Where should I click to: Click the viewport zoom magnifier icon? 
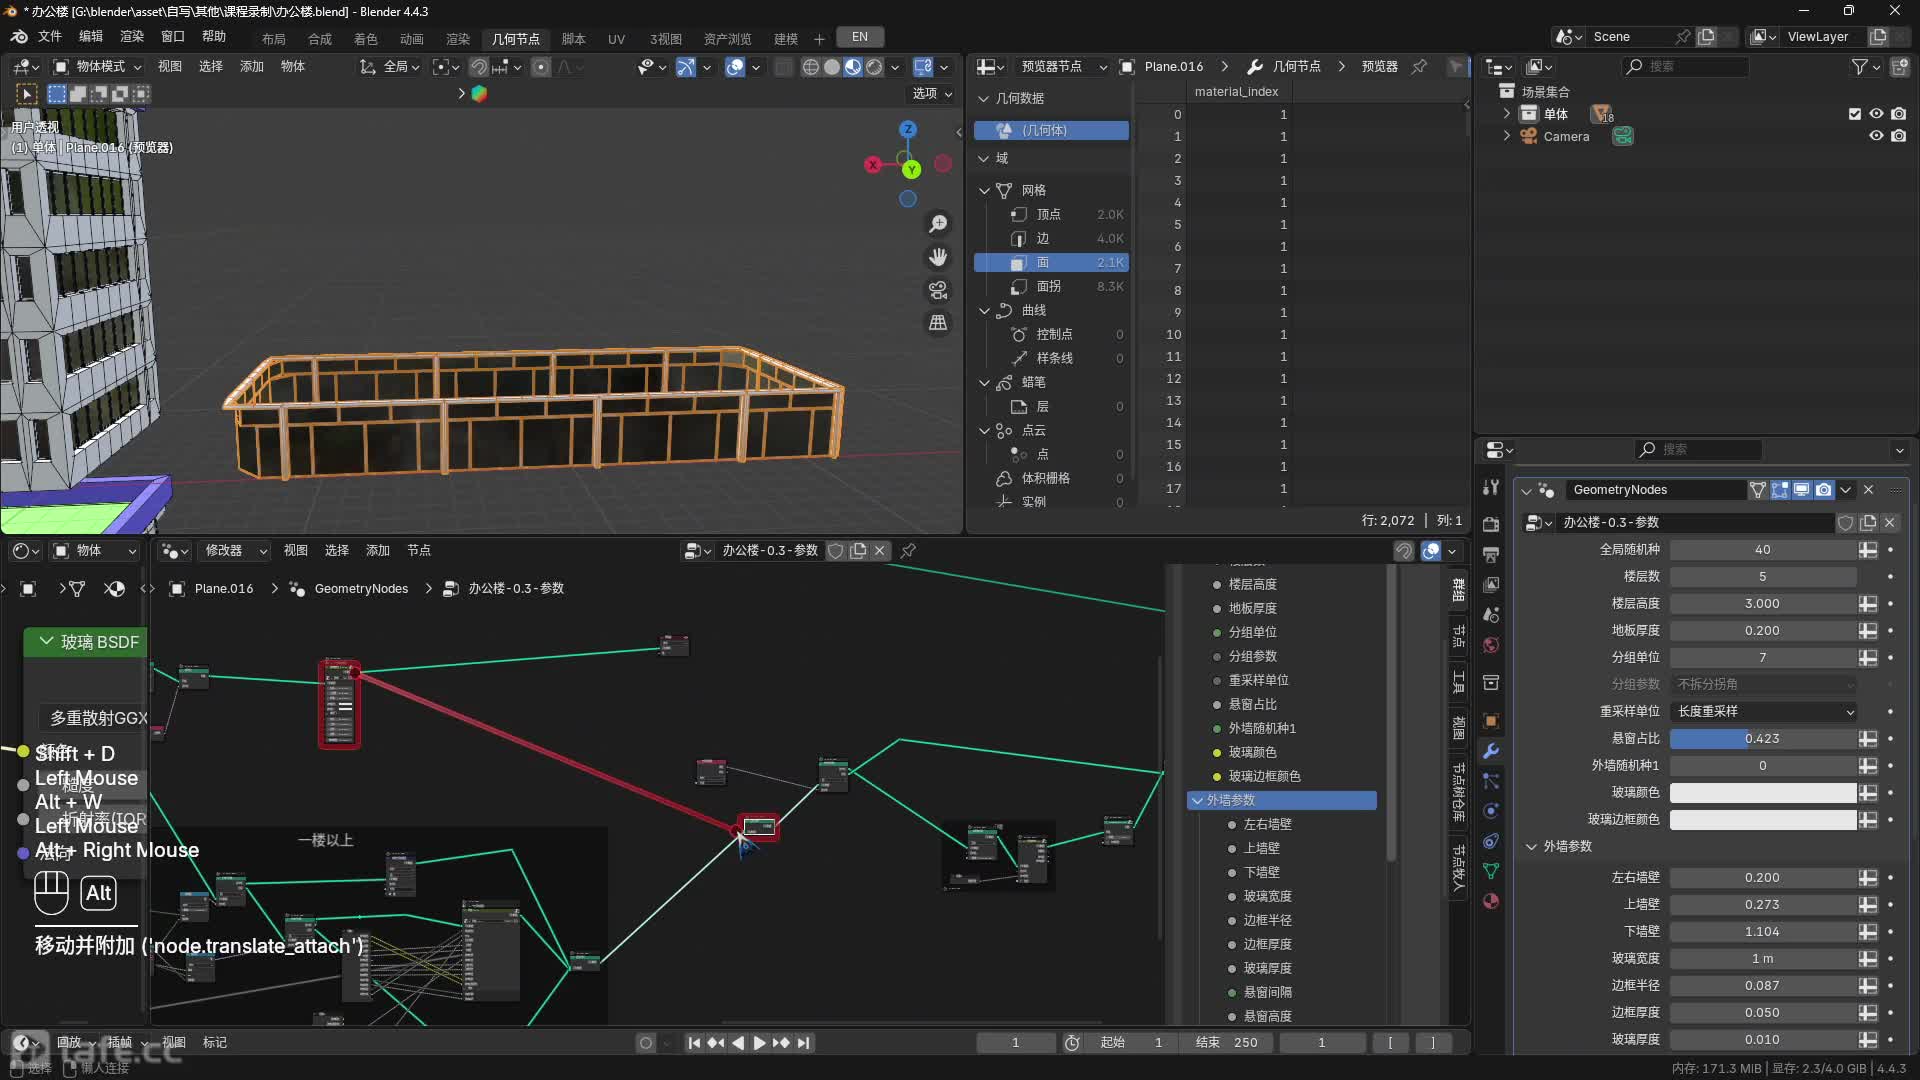(938, 224)
